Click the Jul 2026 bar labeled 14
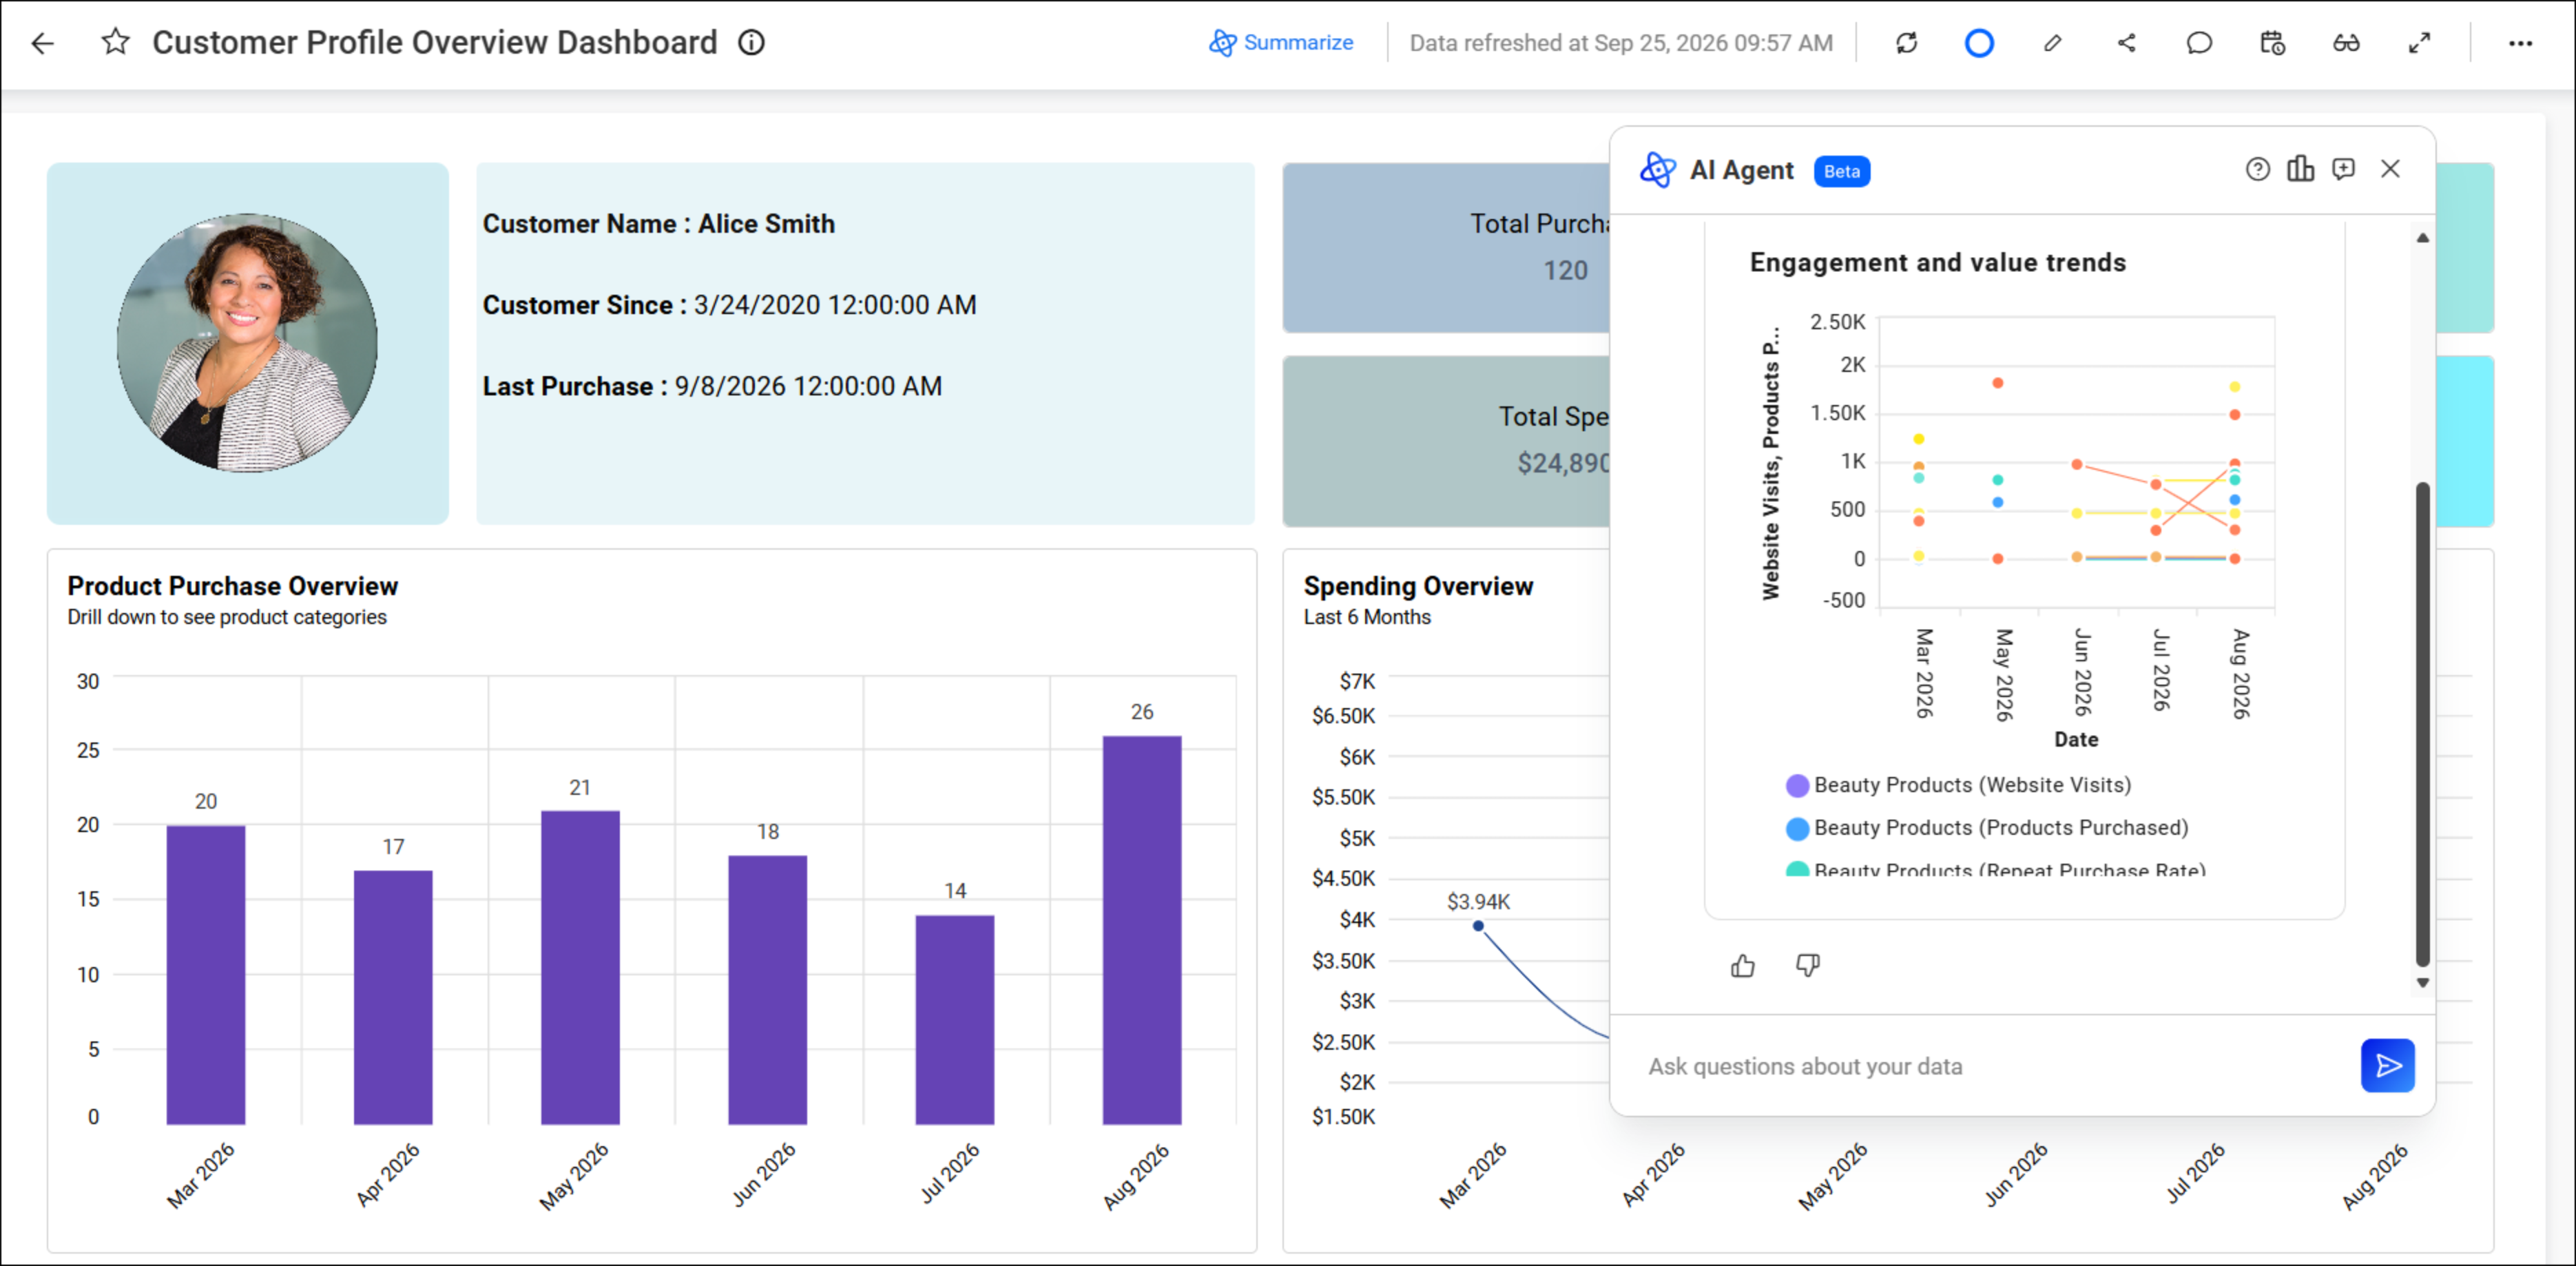Viewport: 2576px width, 1266px height. click(x=954, y=1019)
